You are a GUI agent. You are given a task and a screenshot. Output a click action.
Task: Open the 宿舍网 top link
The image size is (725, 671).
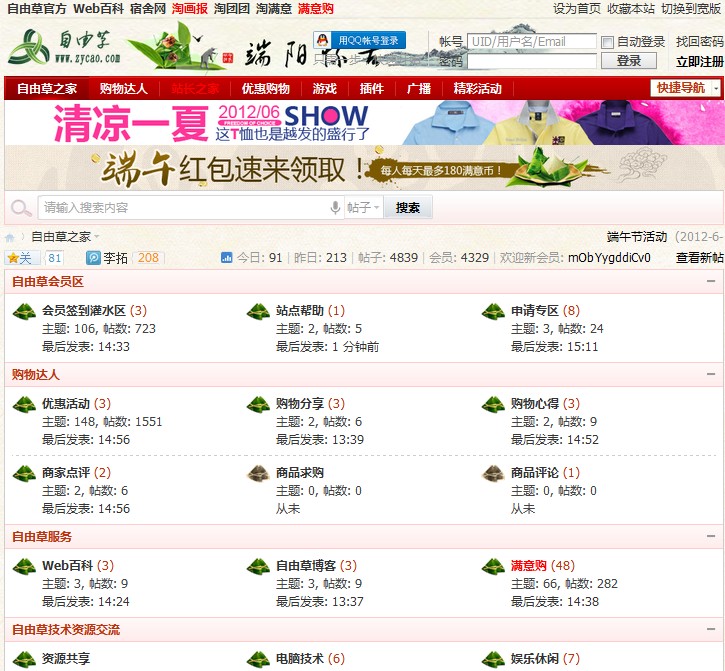point(148,8)
